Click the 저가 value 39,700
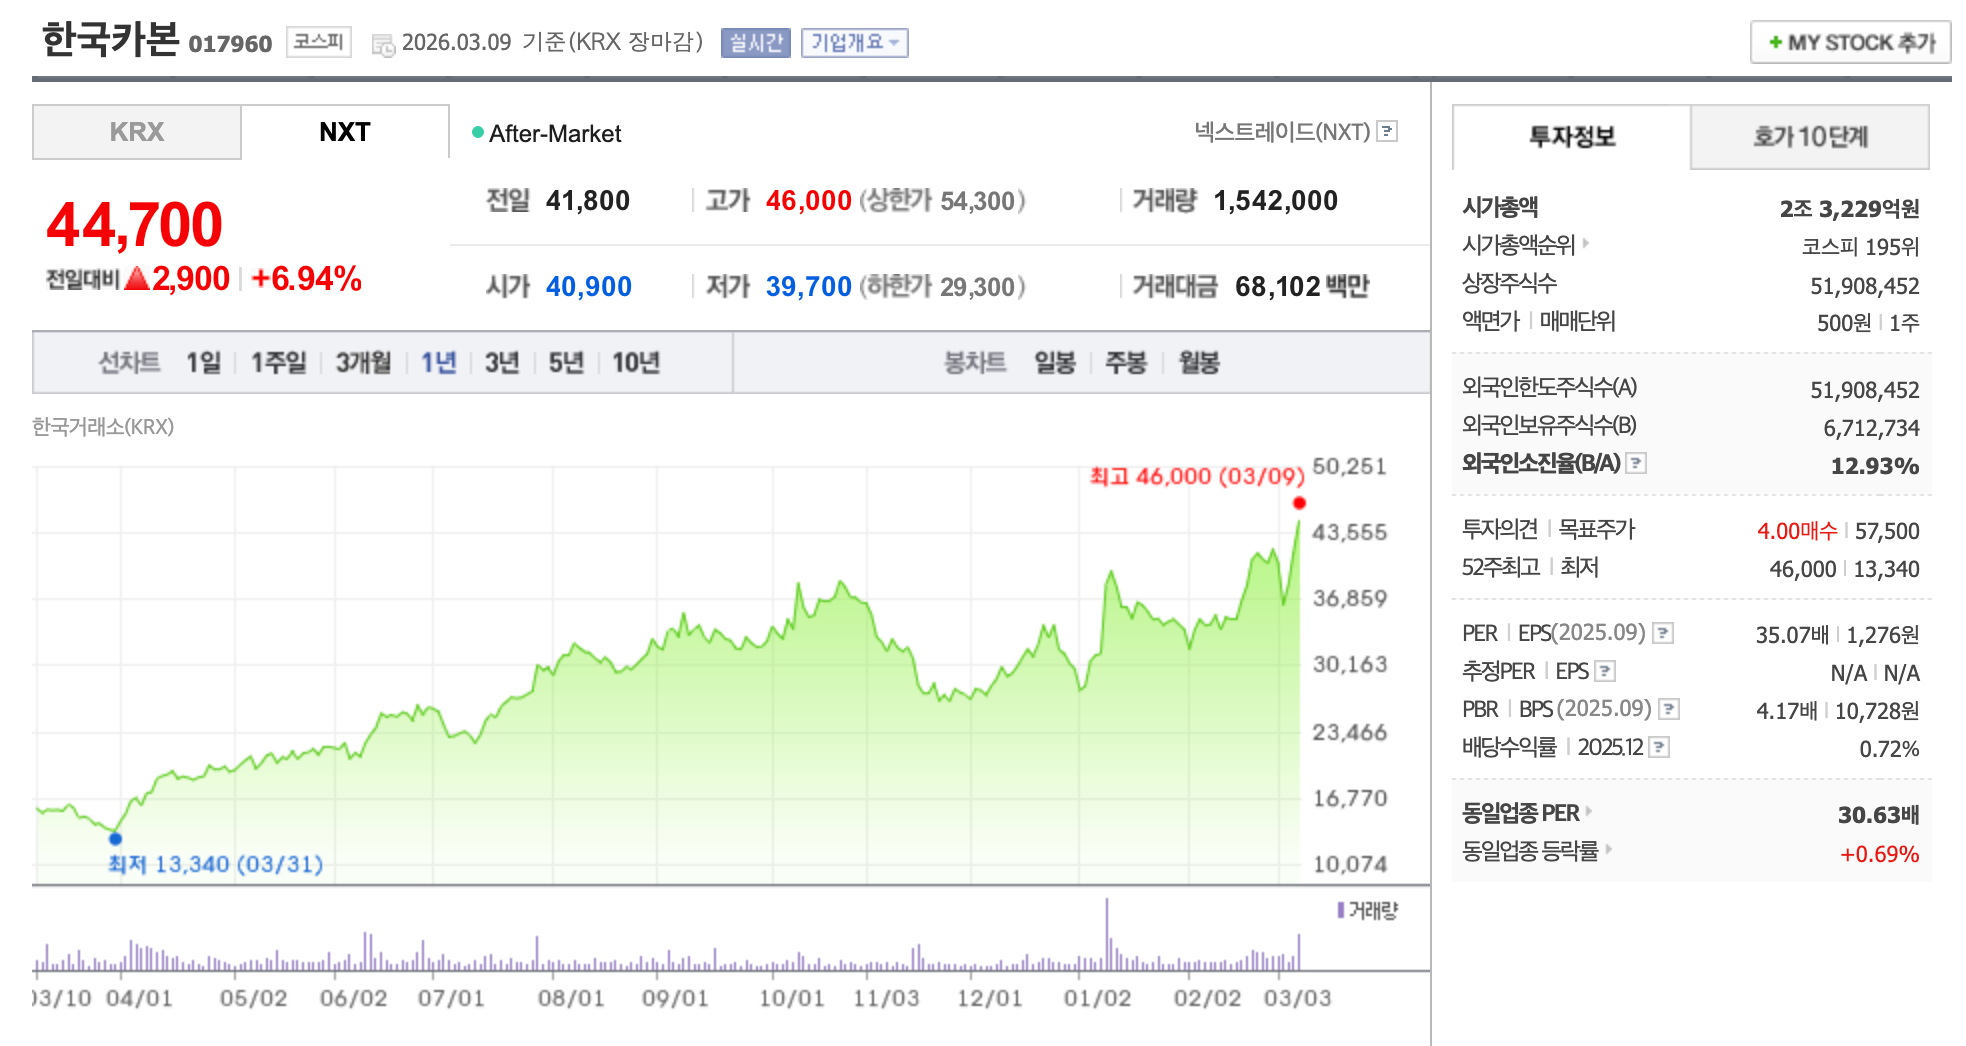This screenshot has width=1966, height=1046. pos(809,287)
